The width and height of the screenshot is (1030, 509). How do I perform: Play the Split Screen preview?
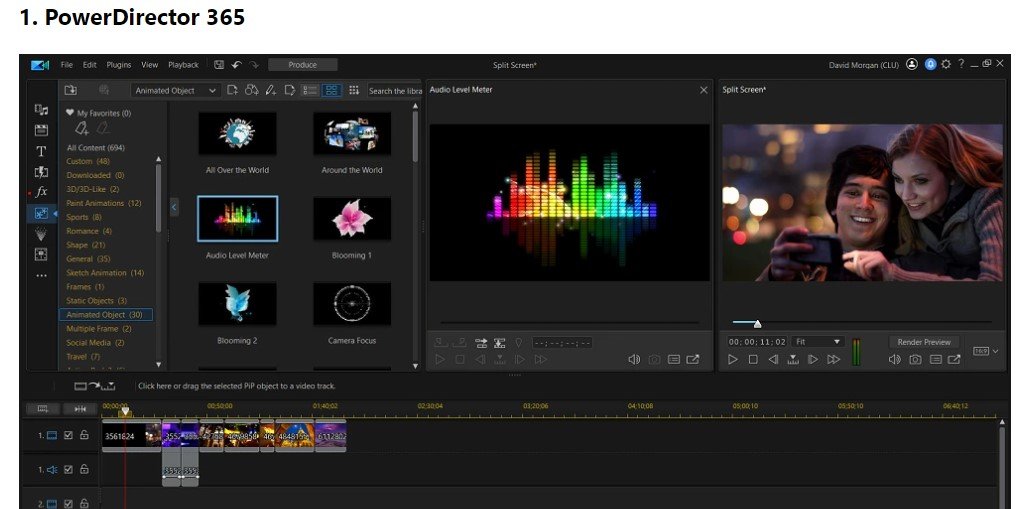[x=733, y=359]
